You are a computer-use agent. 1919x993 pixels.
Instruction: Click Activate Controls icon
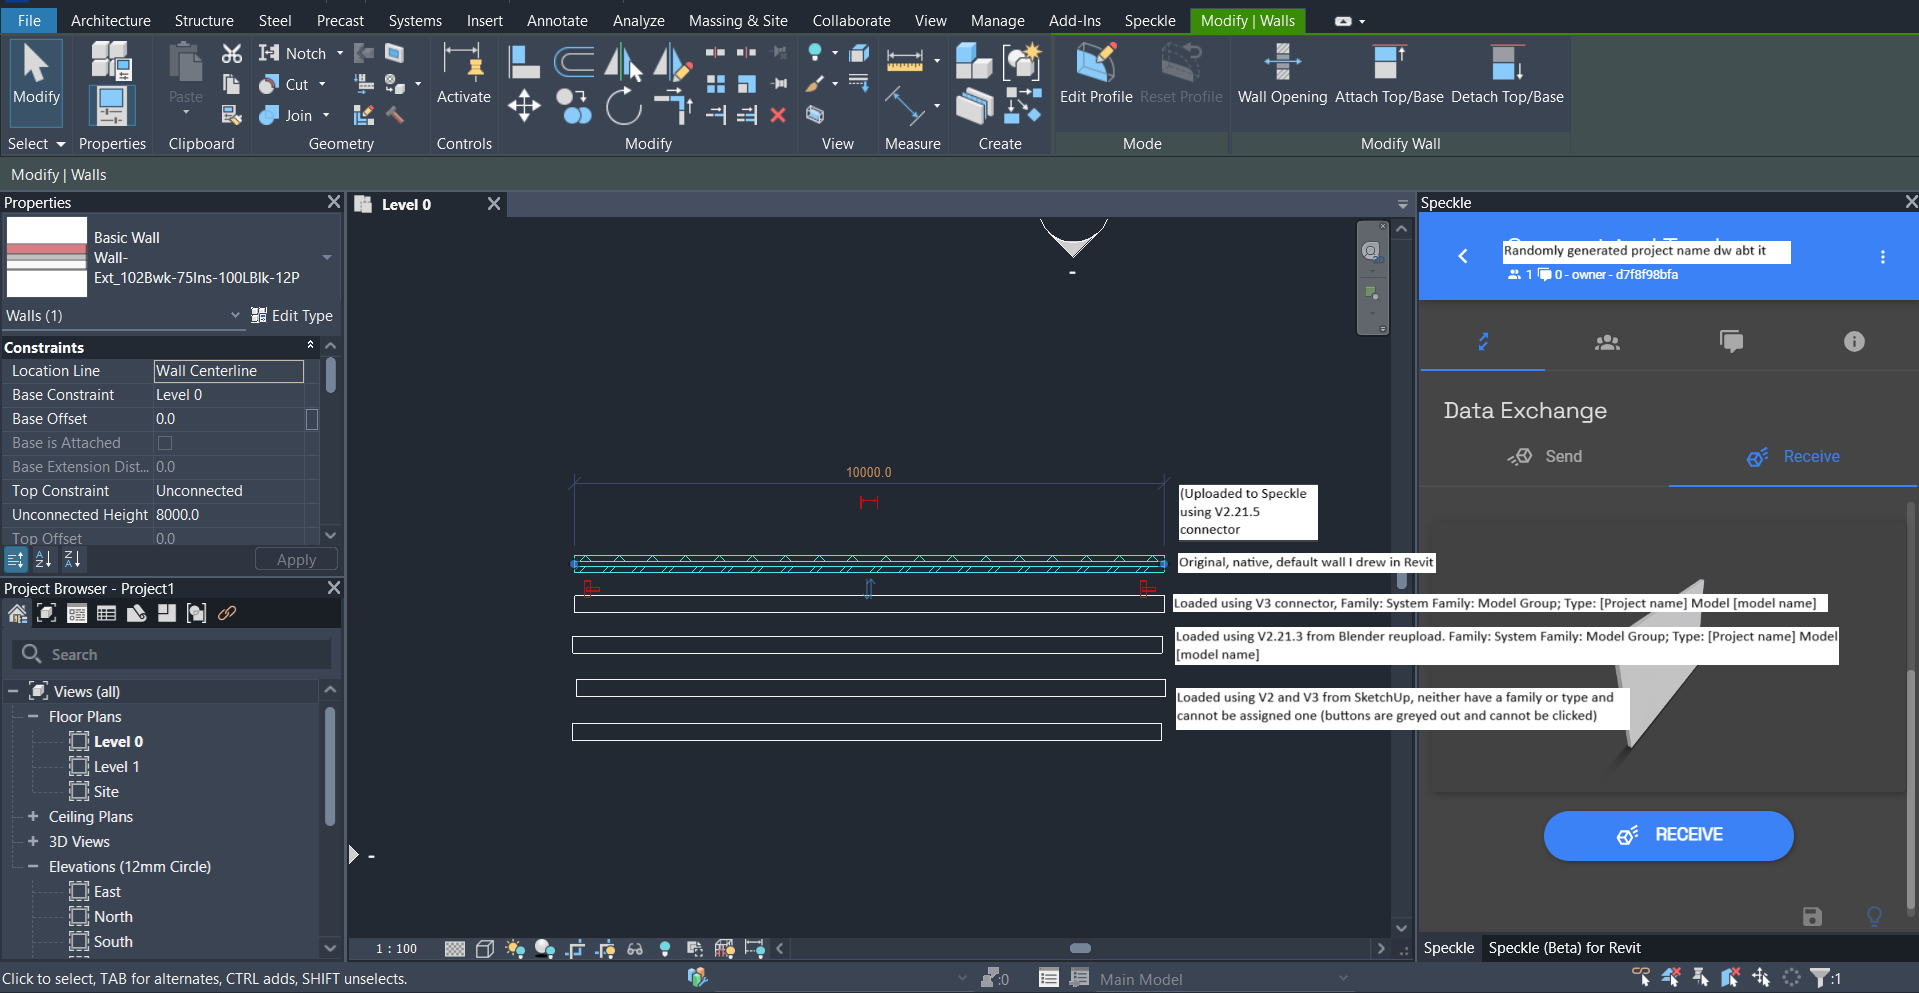pos(464,74)
